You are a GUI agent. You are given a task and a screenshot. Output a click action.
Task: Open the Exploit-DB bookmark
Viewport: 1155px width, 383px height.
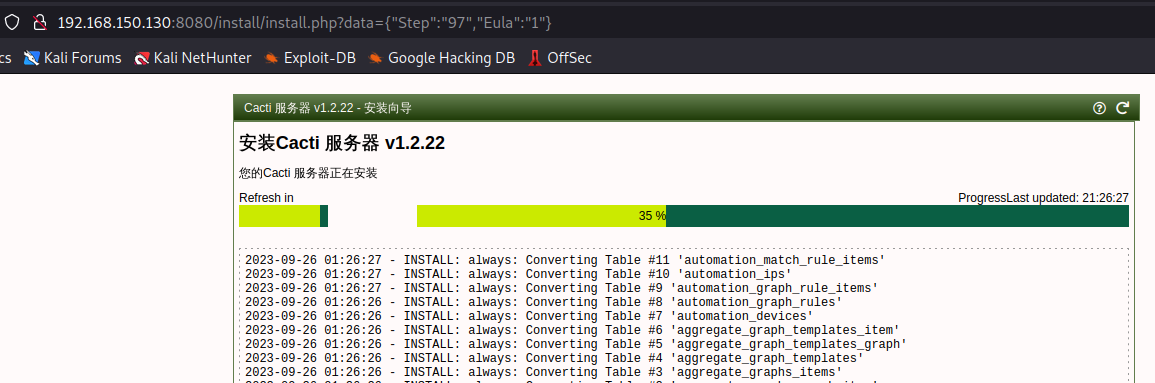click(310, 57)
